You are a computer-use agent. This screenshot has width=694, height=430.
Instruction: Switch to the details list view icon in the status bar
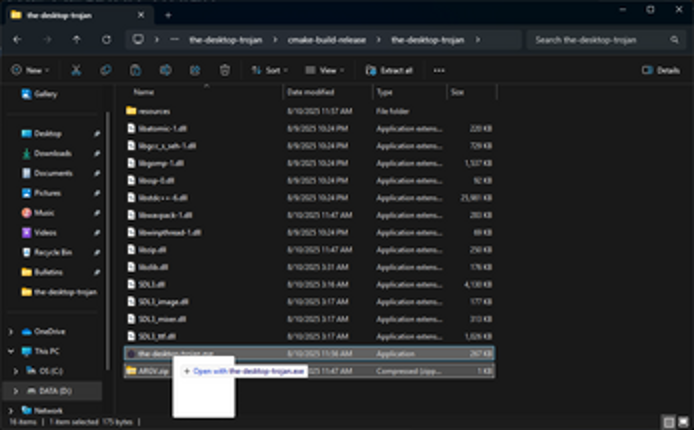pos(669,422)
